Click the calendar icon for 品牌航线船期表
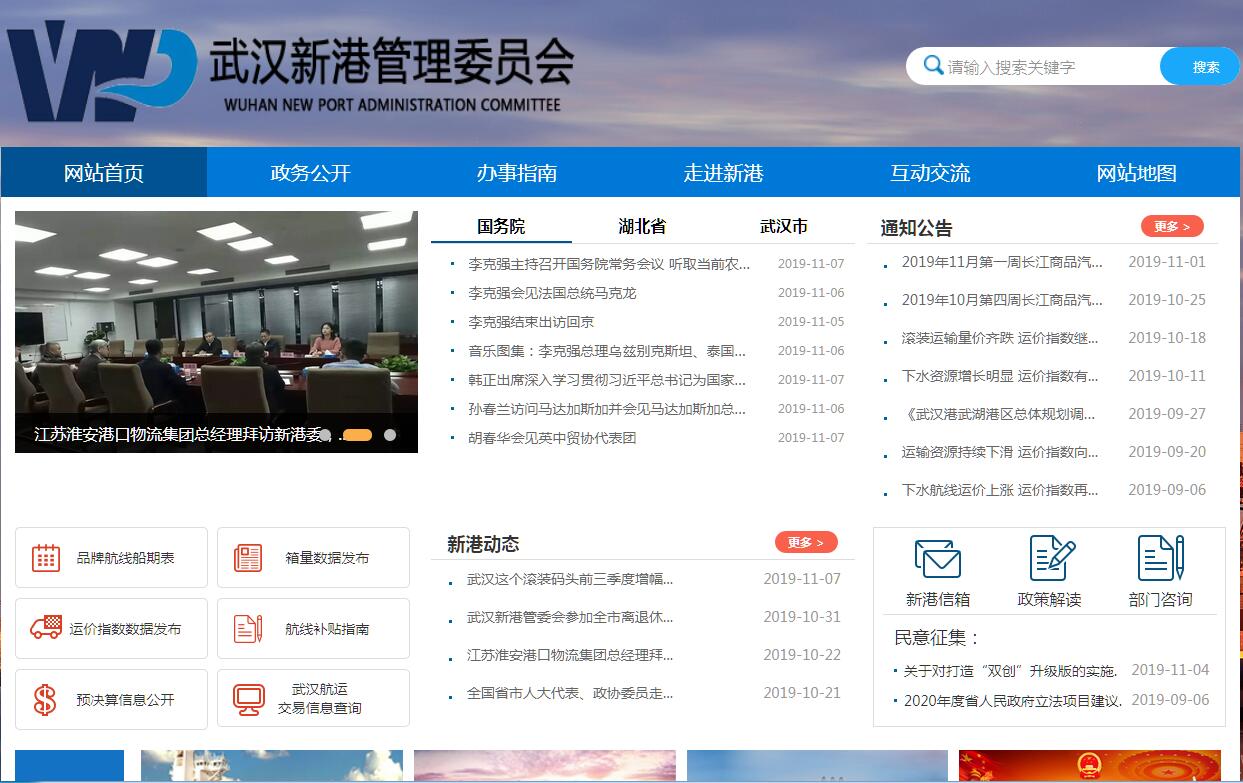Viewport: 1243px width, 783px height. [46, 558]
